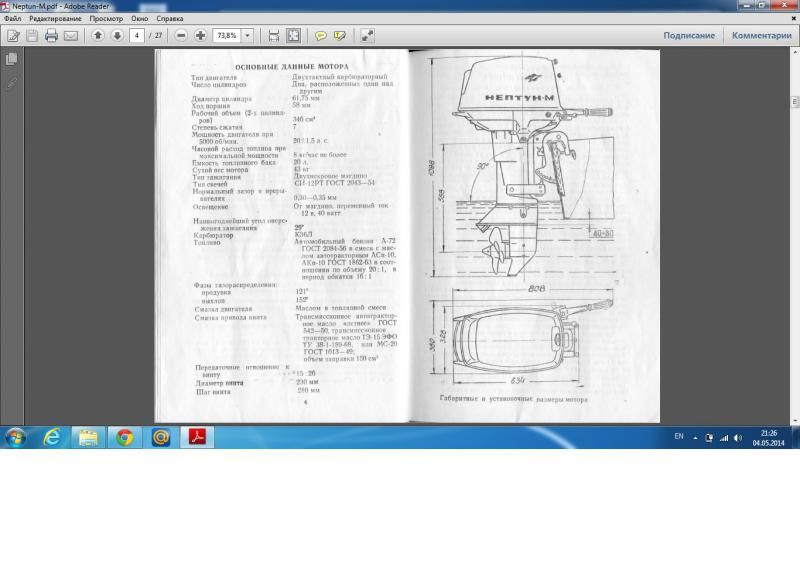The width and height of the screenshot is (800, 573).
Task: Add a sticky note comment
Action: (321, 35)
